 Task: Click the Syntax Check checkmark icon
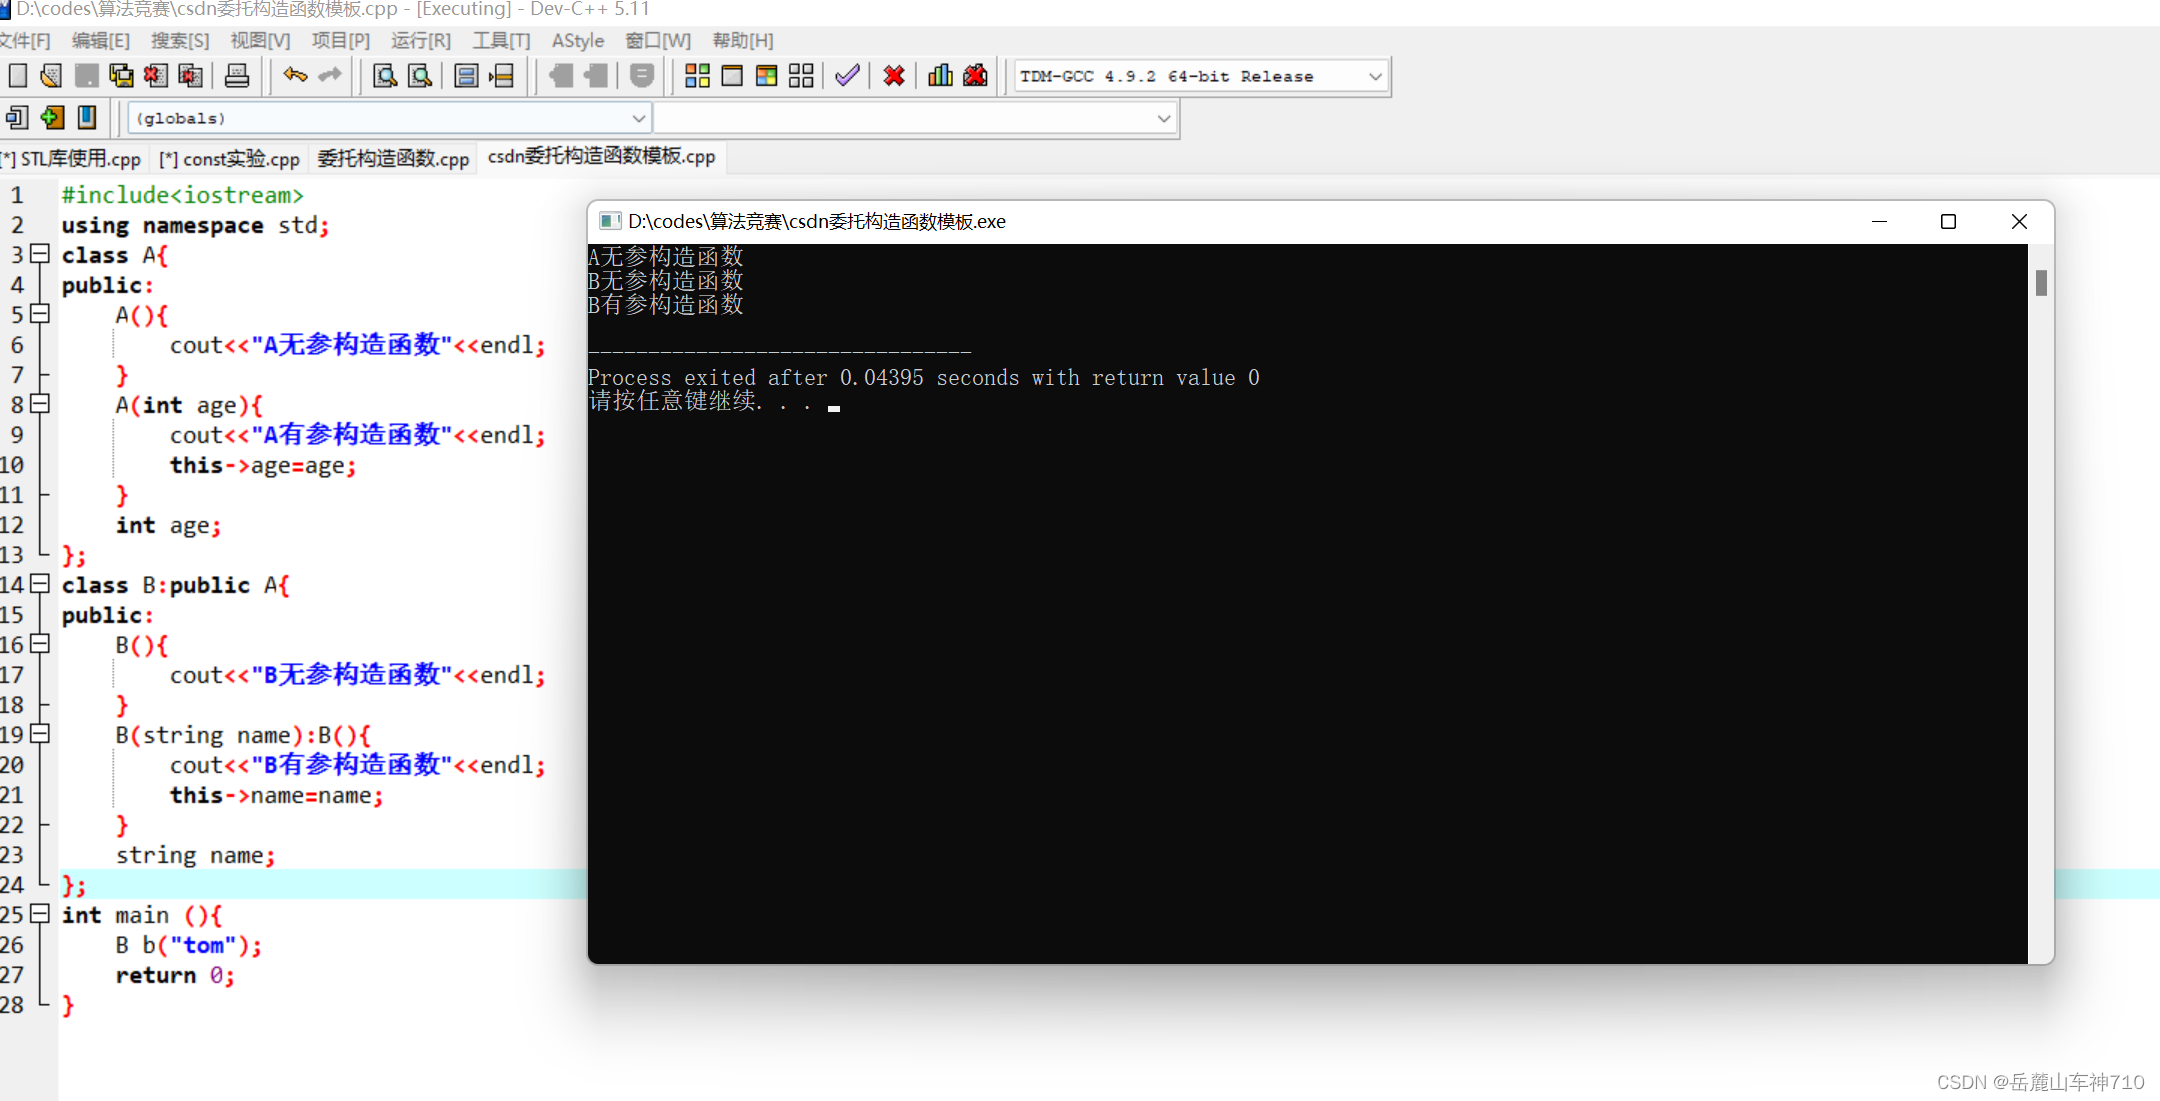(x=847, y=76)
